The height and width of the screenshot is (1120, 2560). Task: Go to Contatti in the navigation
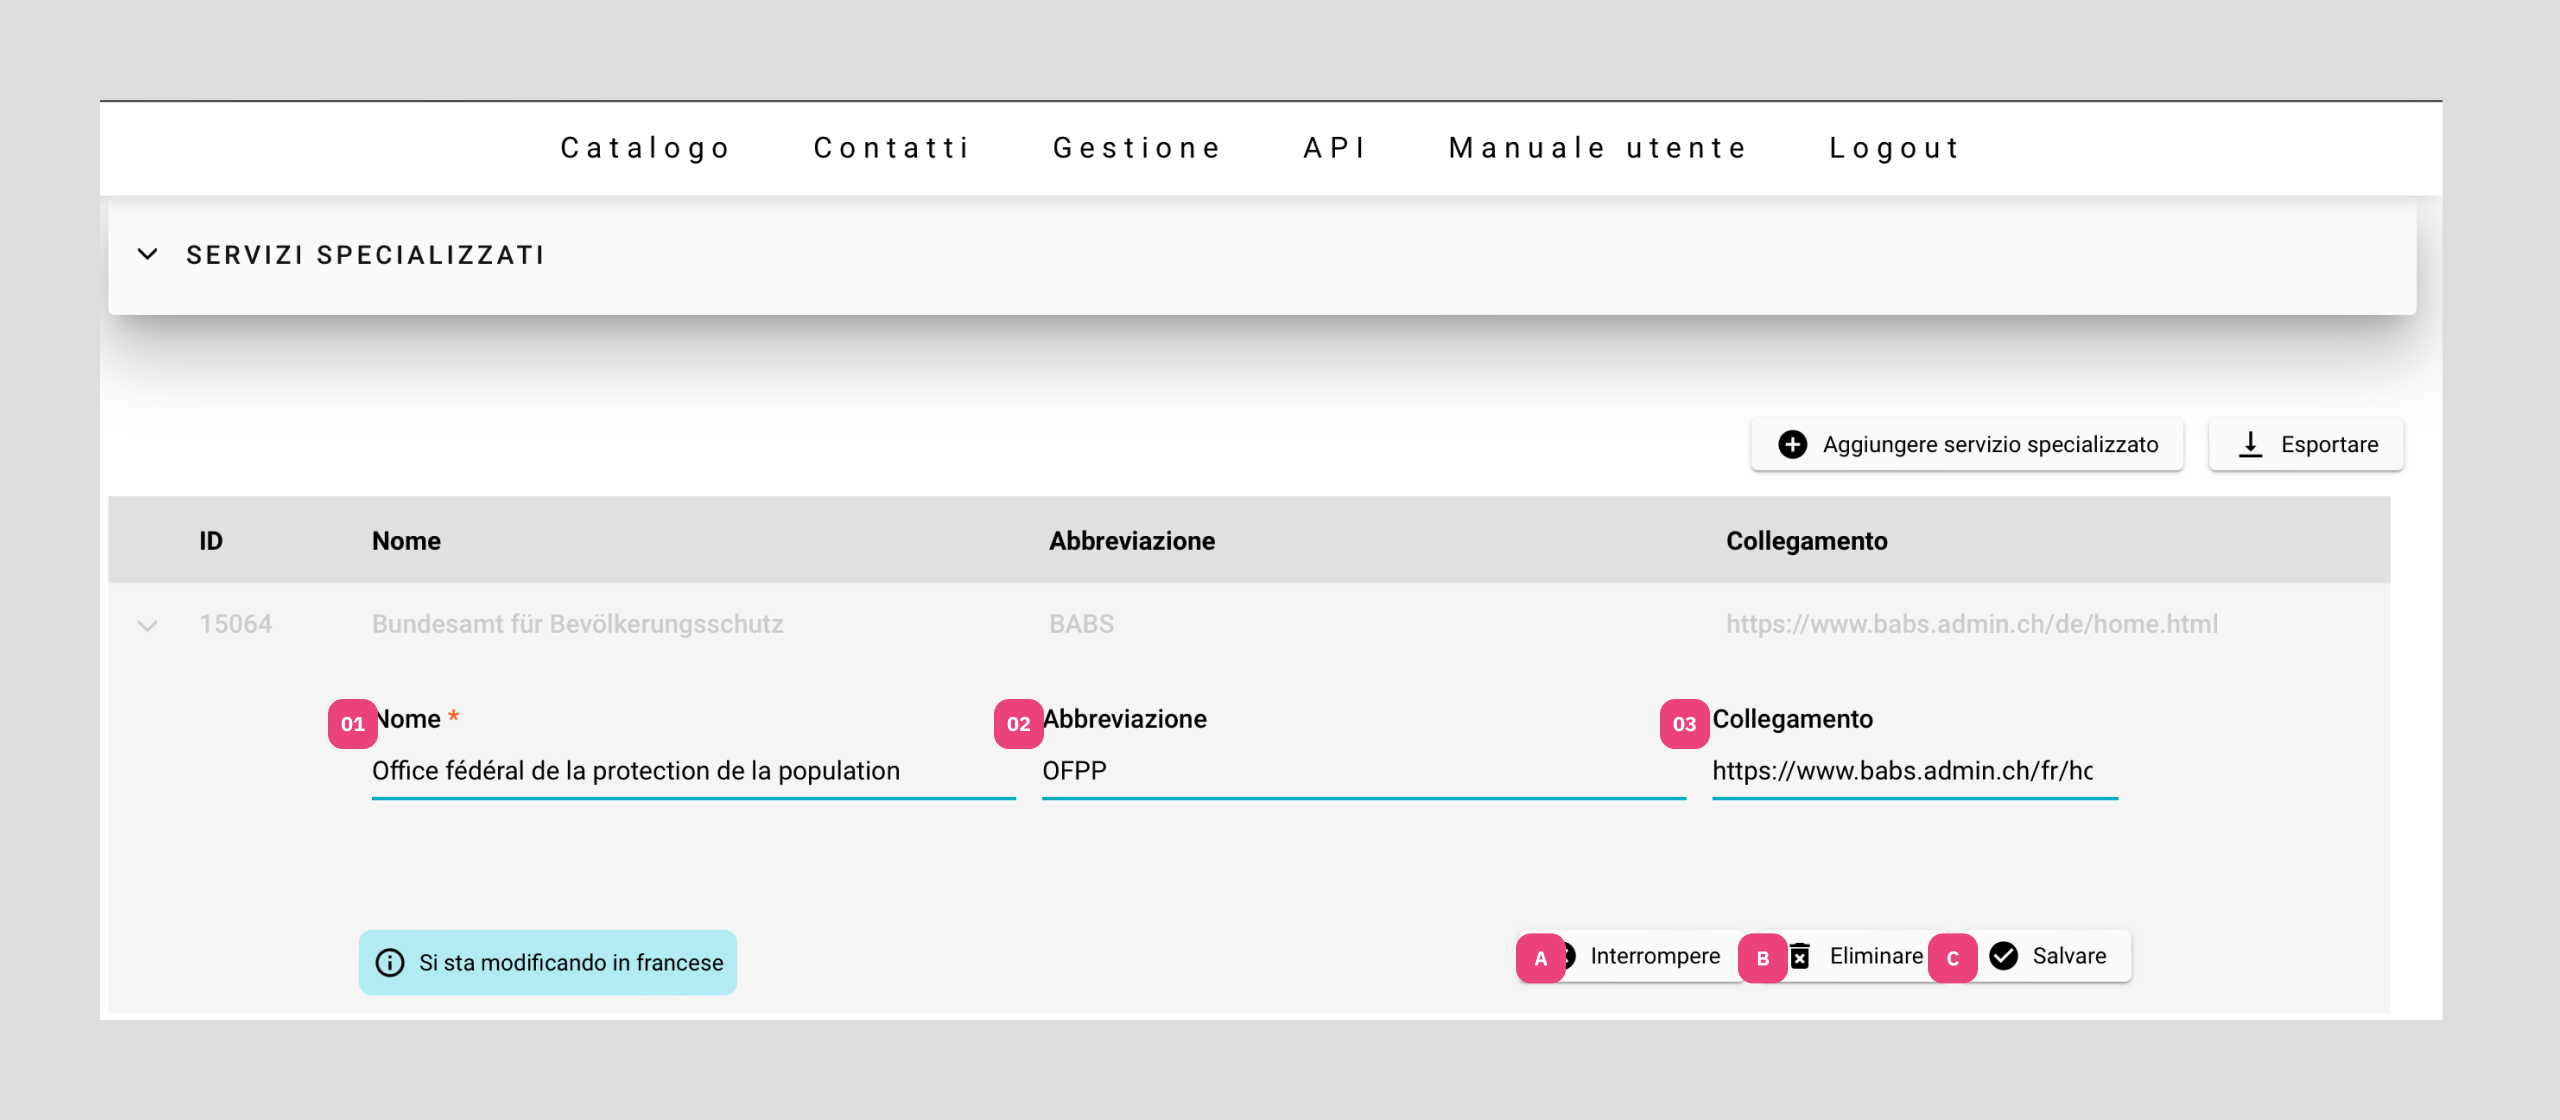(891, 148)
